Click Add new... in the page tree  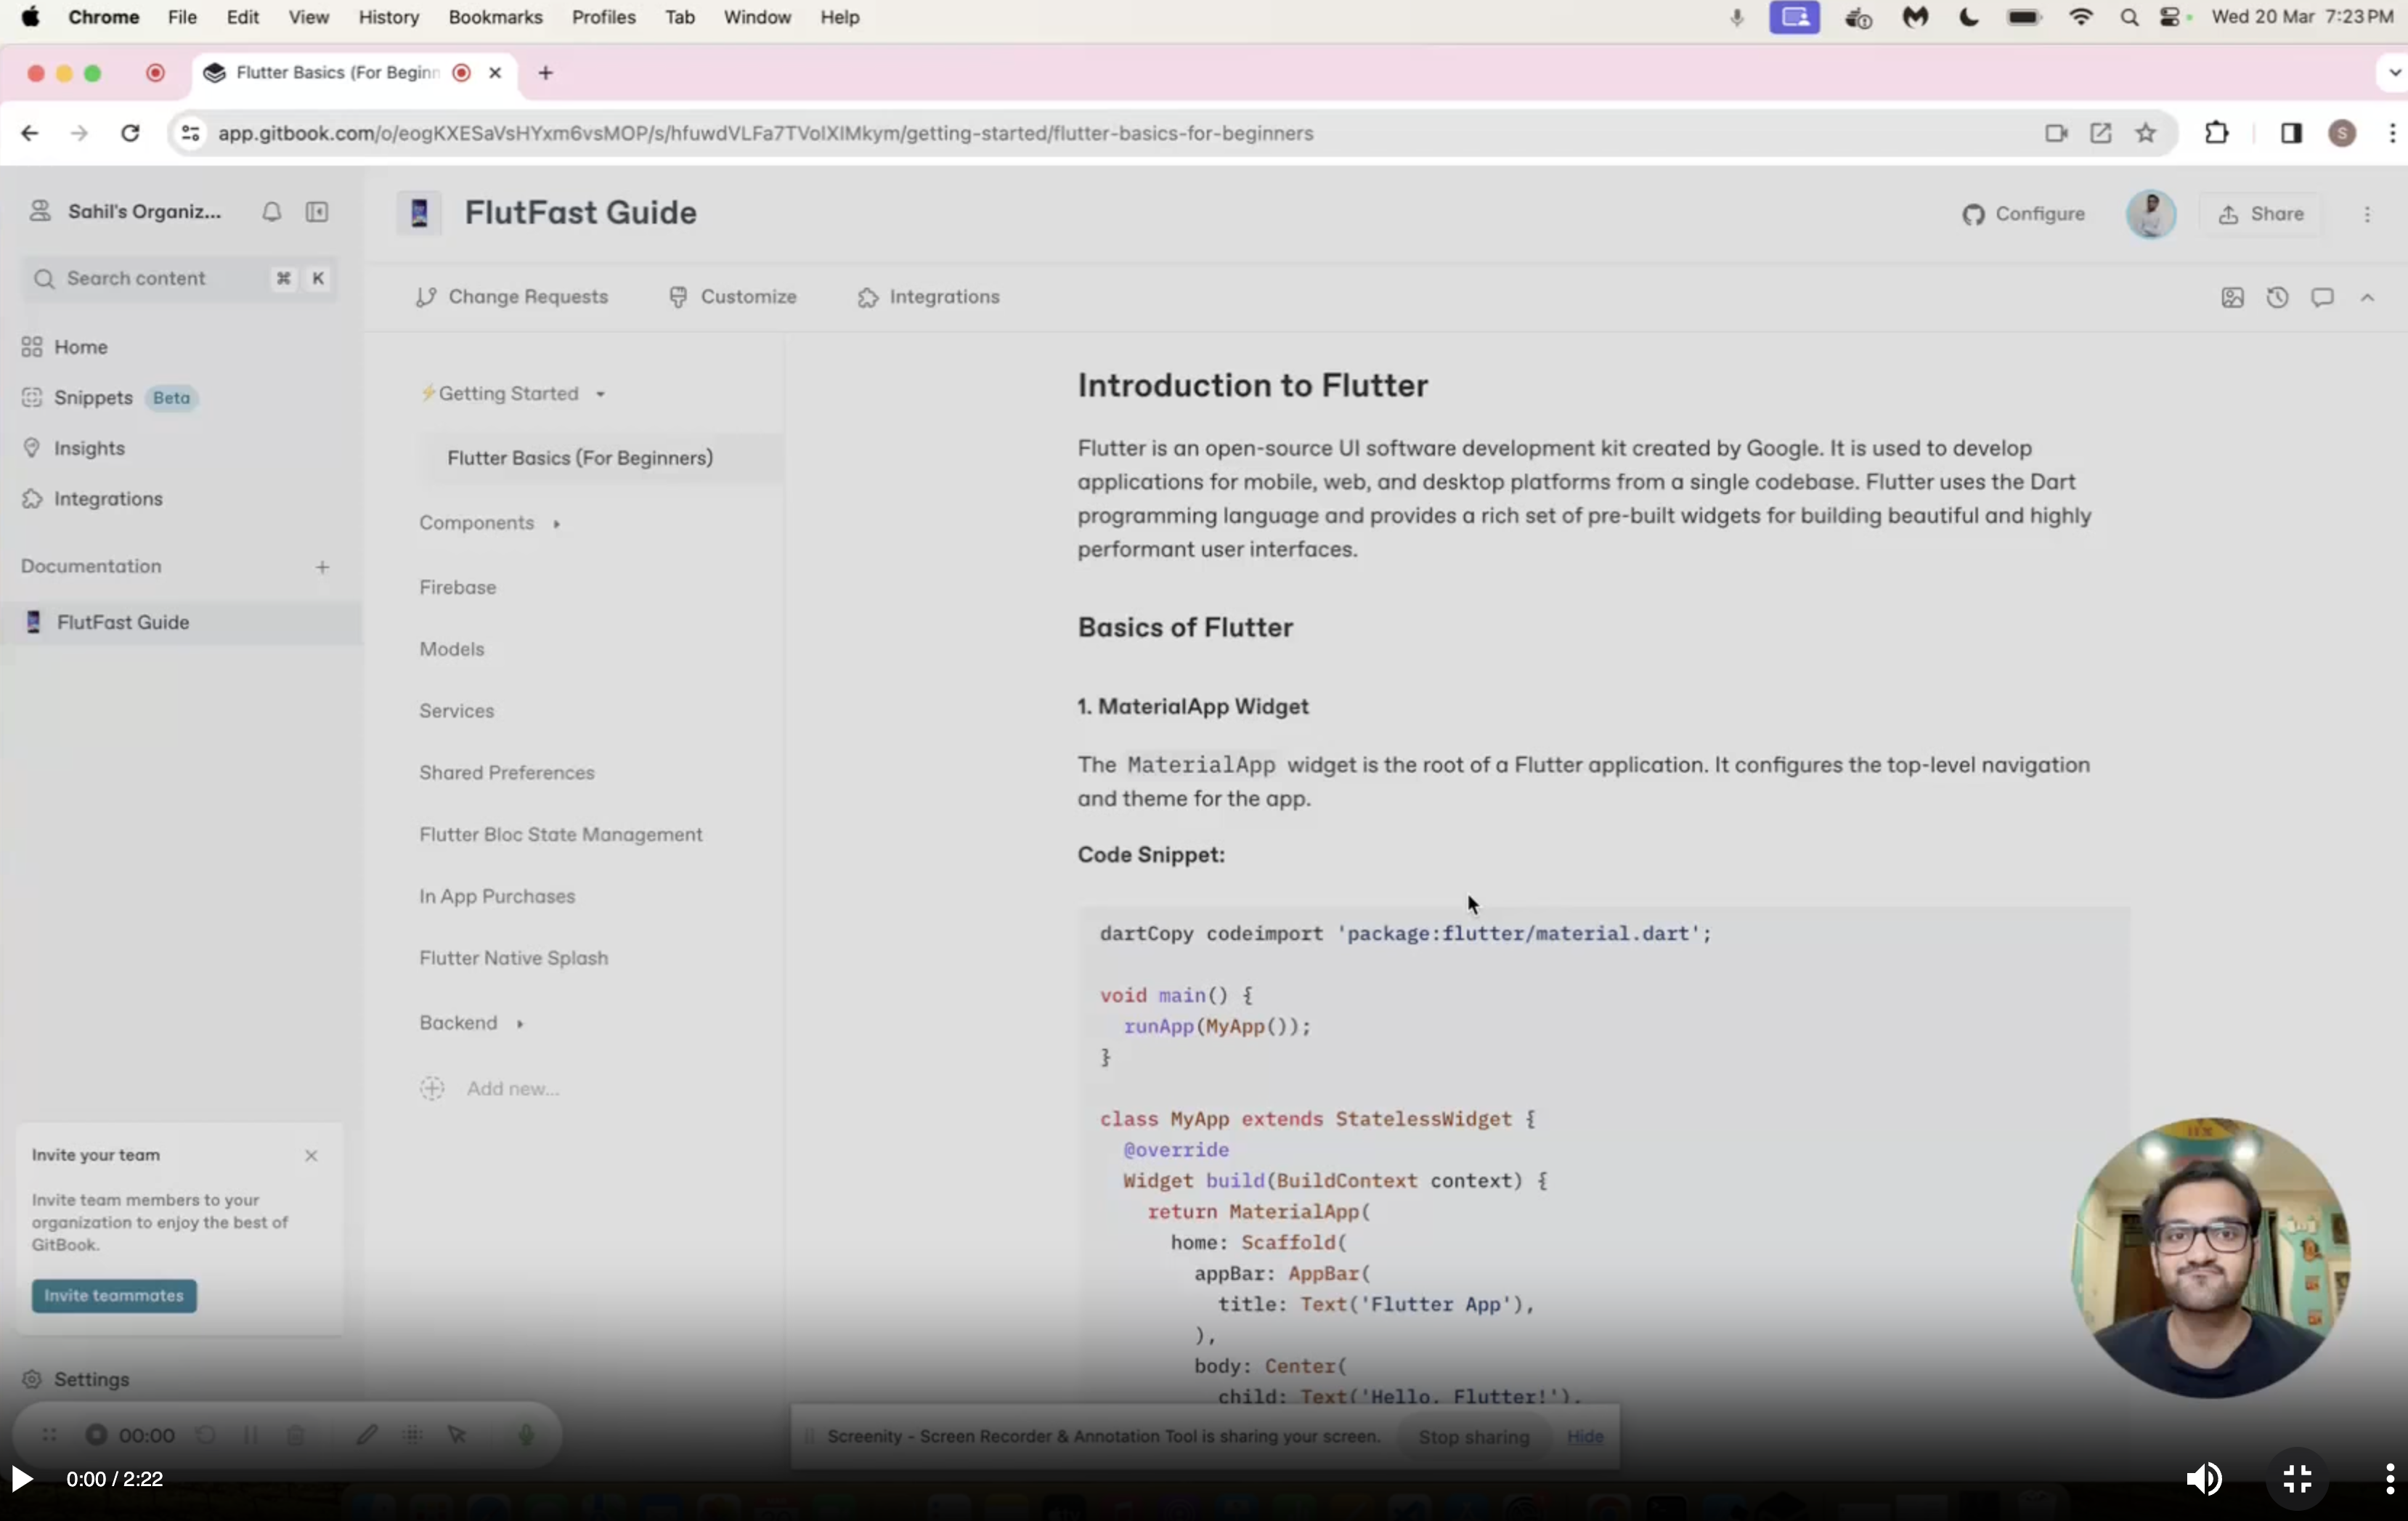tap(490, 1089)
